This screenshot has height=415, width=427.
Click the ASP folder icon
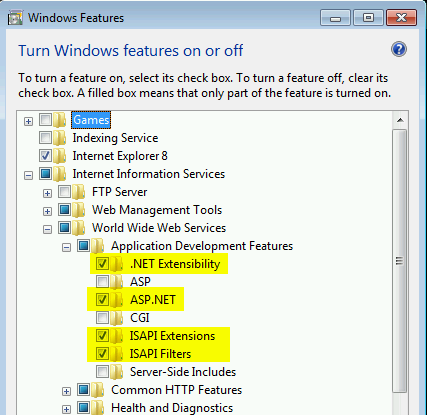117,282
